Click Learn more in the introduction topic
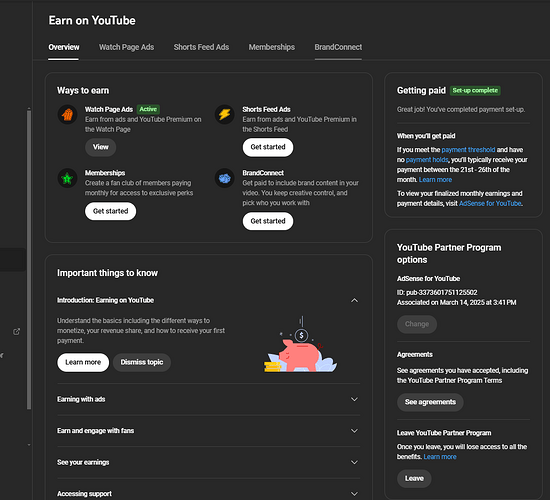Viewport: 550px width, 500px height. pyautogui.click(x=83, y=362)
